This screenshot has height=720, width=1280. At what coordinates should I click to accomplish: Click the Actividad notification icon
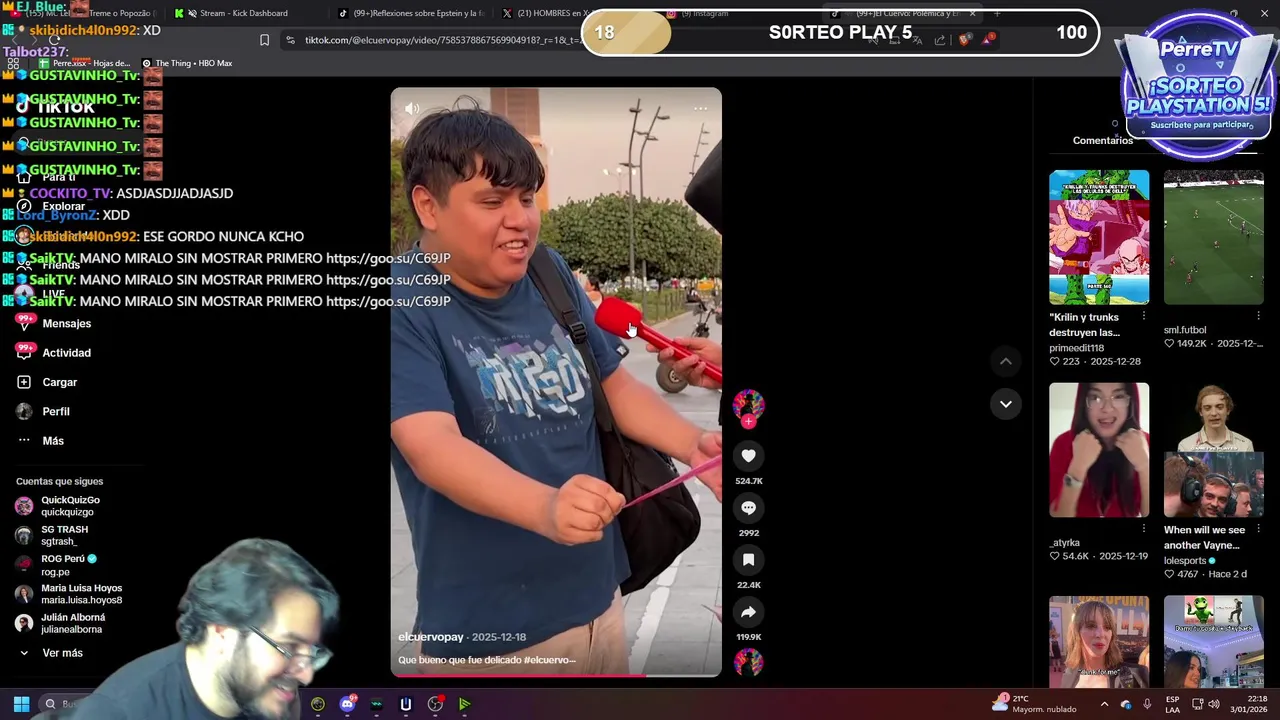tap(24, 352)
